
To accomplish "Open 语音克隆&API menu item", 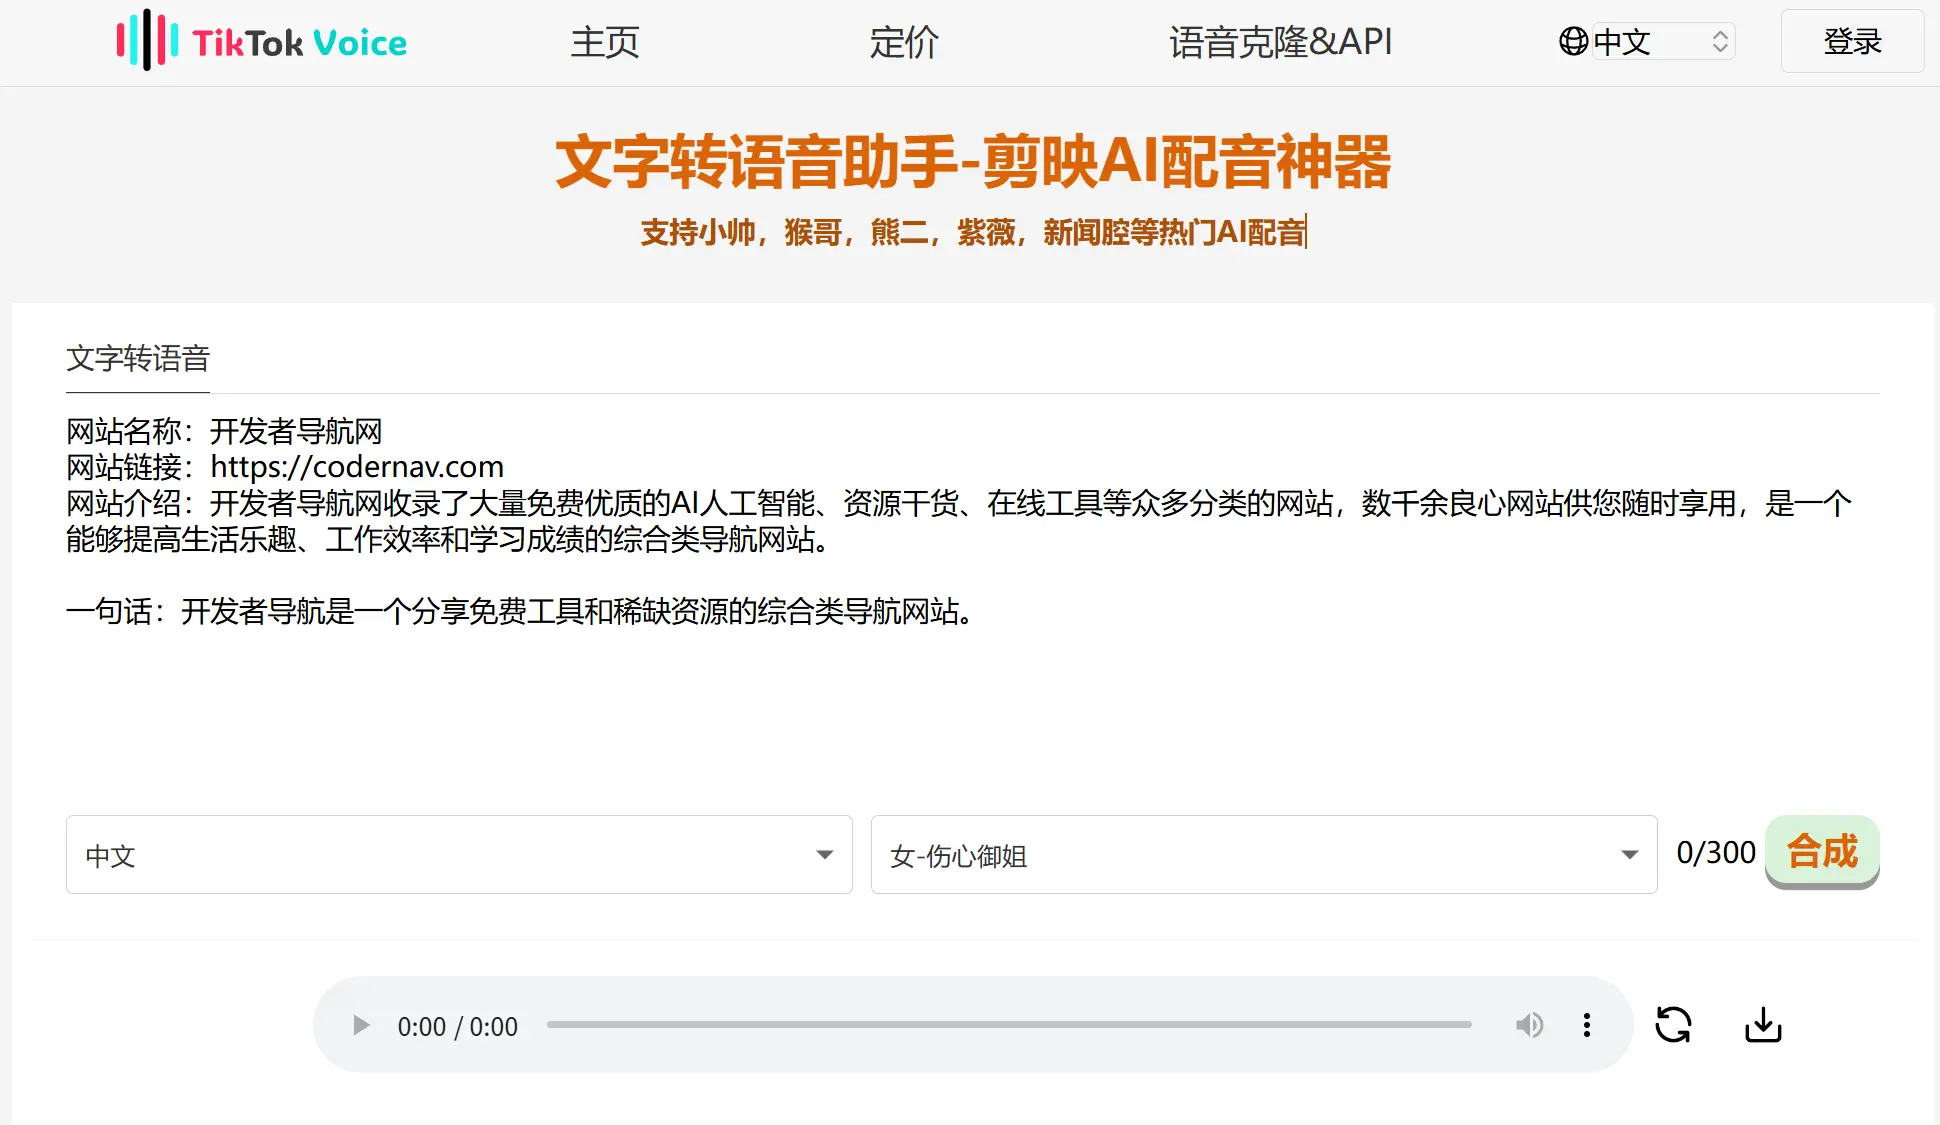I will (1280, 42).
